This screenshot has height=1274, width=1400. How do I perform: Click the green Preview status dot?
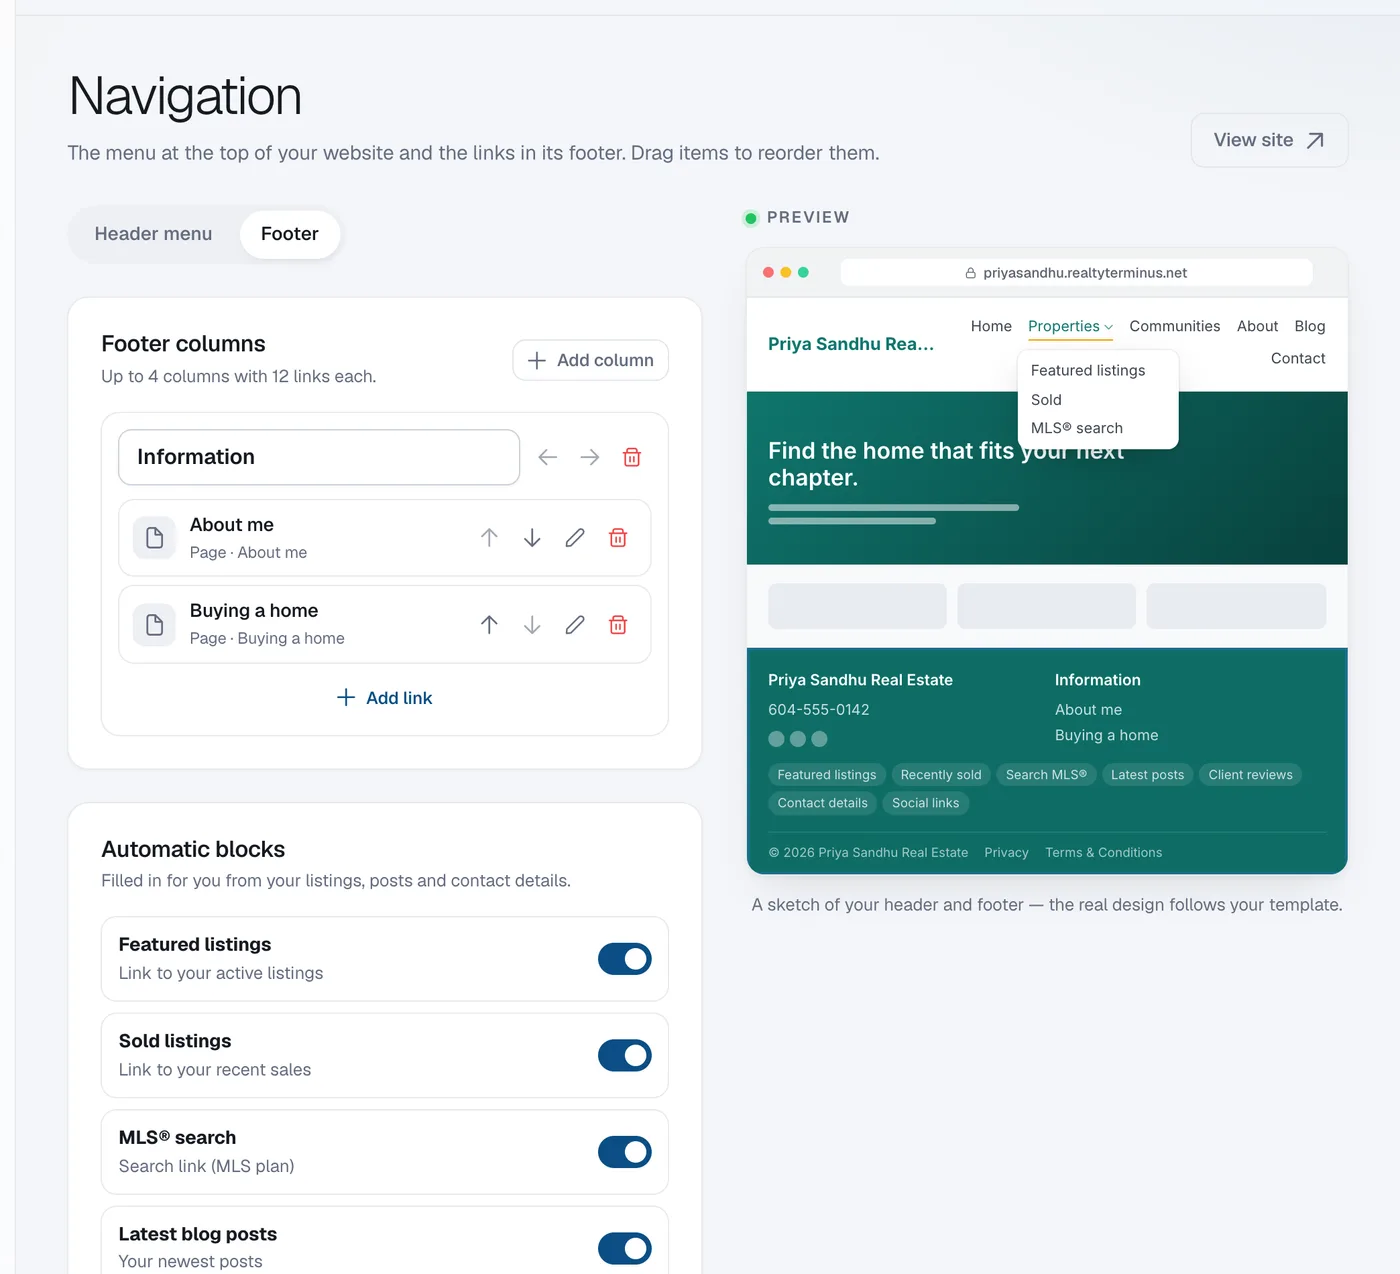[x=751, y=218]
